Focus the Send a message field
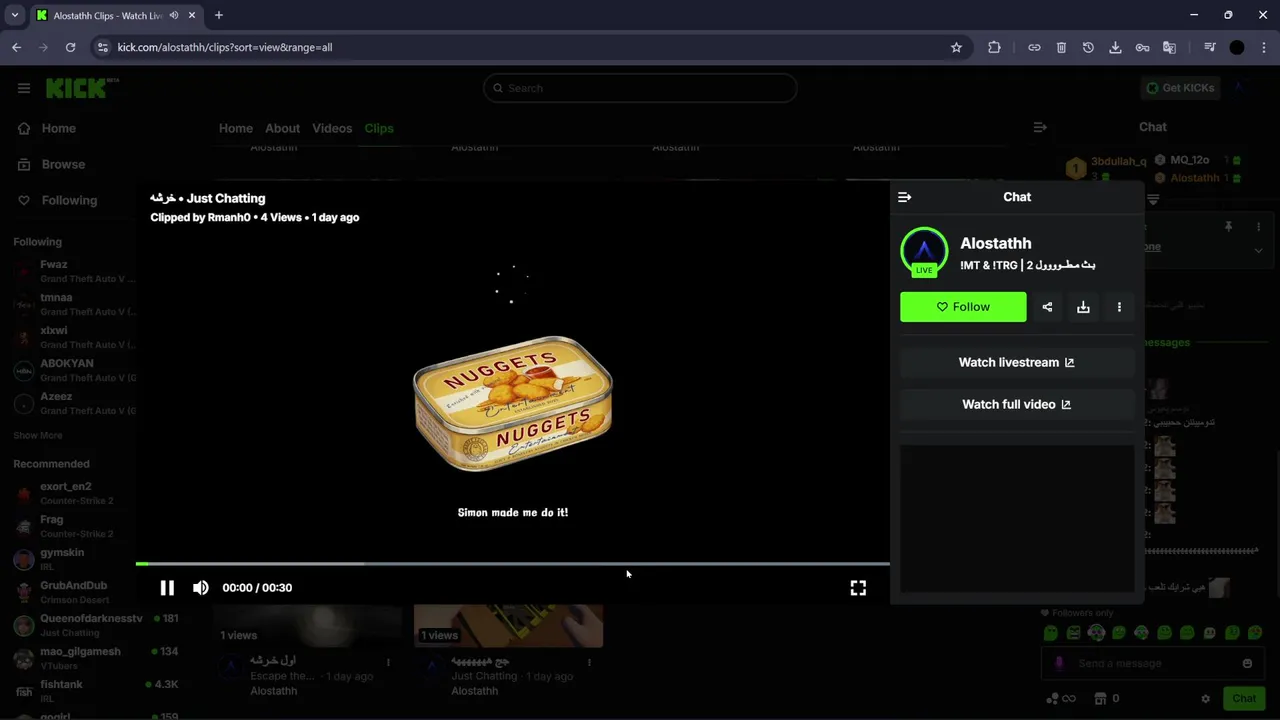1280x720 pixels. coord(1150,663)
